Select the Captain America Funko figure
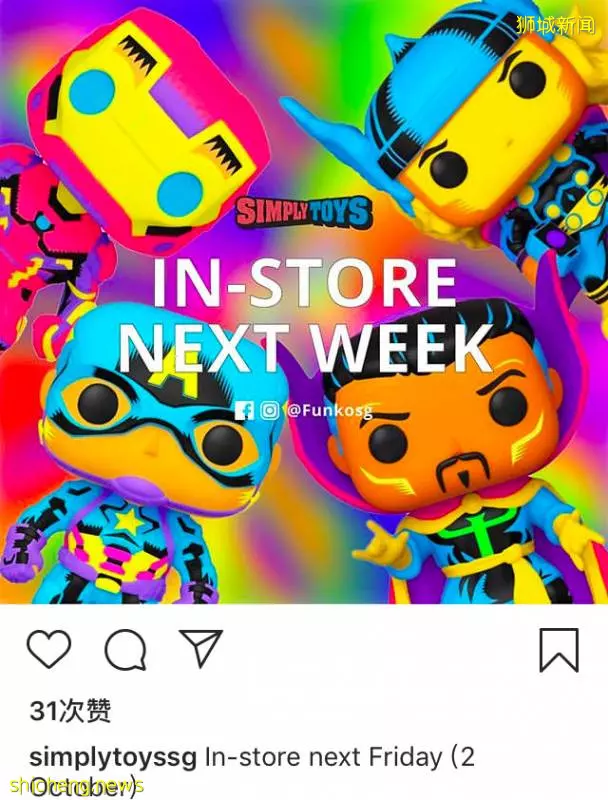 (128, 459)
